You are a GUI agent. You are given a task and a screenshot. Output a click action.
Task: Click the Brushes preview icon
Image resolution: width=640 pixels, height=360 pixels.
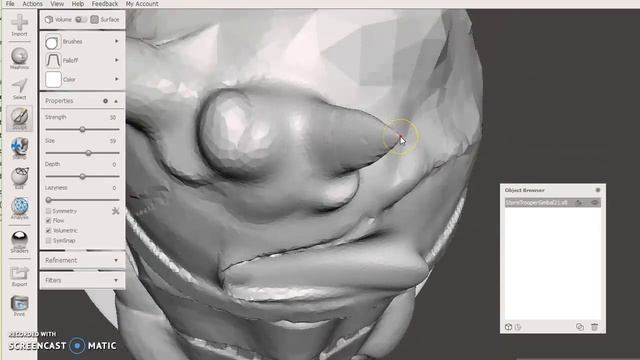(53, 42)
